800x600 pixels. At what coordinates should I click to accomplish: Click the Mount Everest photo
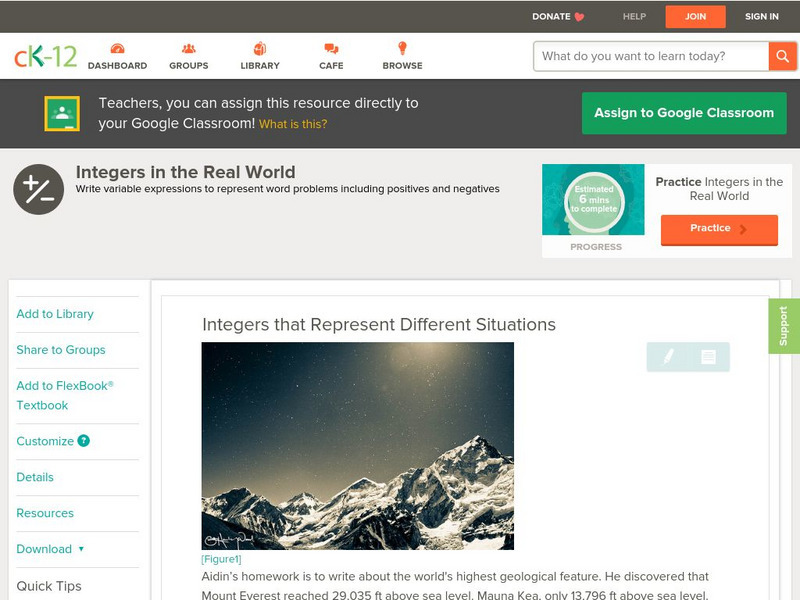pyautogui.click(x=358, y=446)
